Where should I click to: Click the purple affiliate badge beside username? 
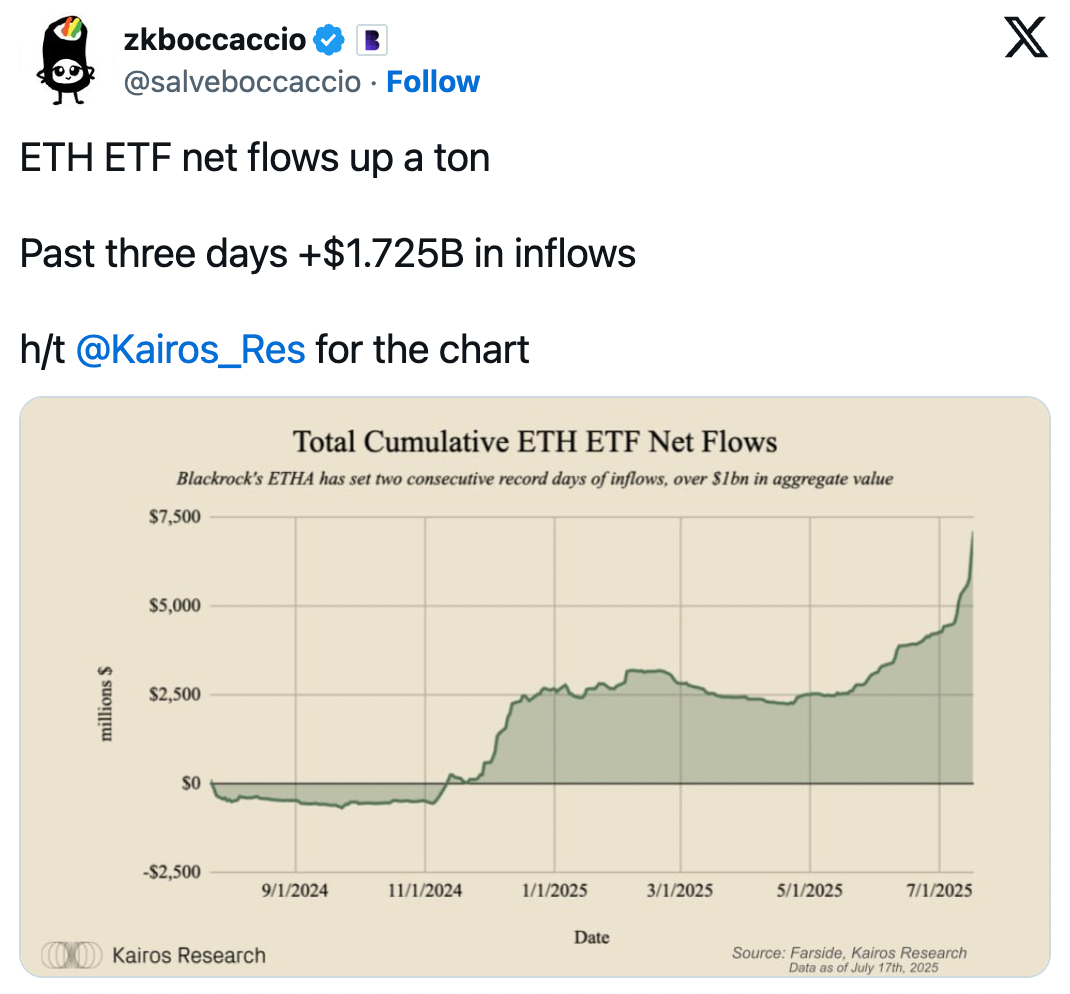tap(371, 40)
